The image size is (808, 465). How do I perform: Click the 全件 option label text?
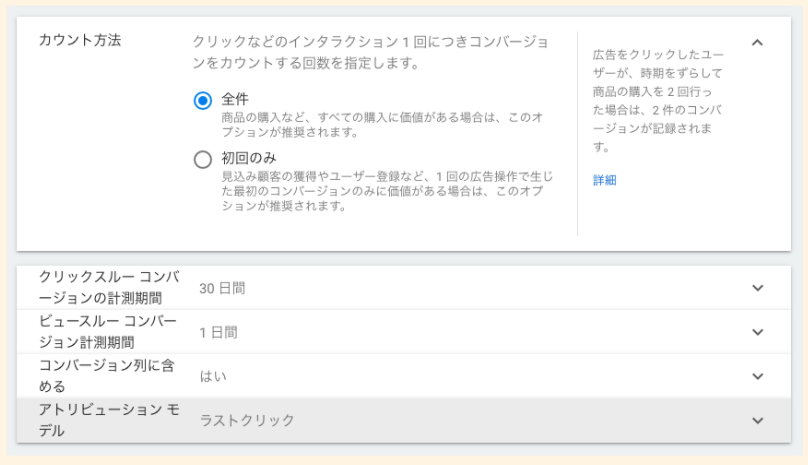pos(235,99)
